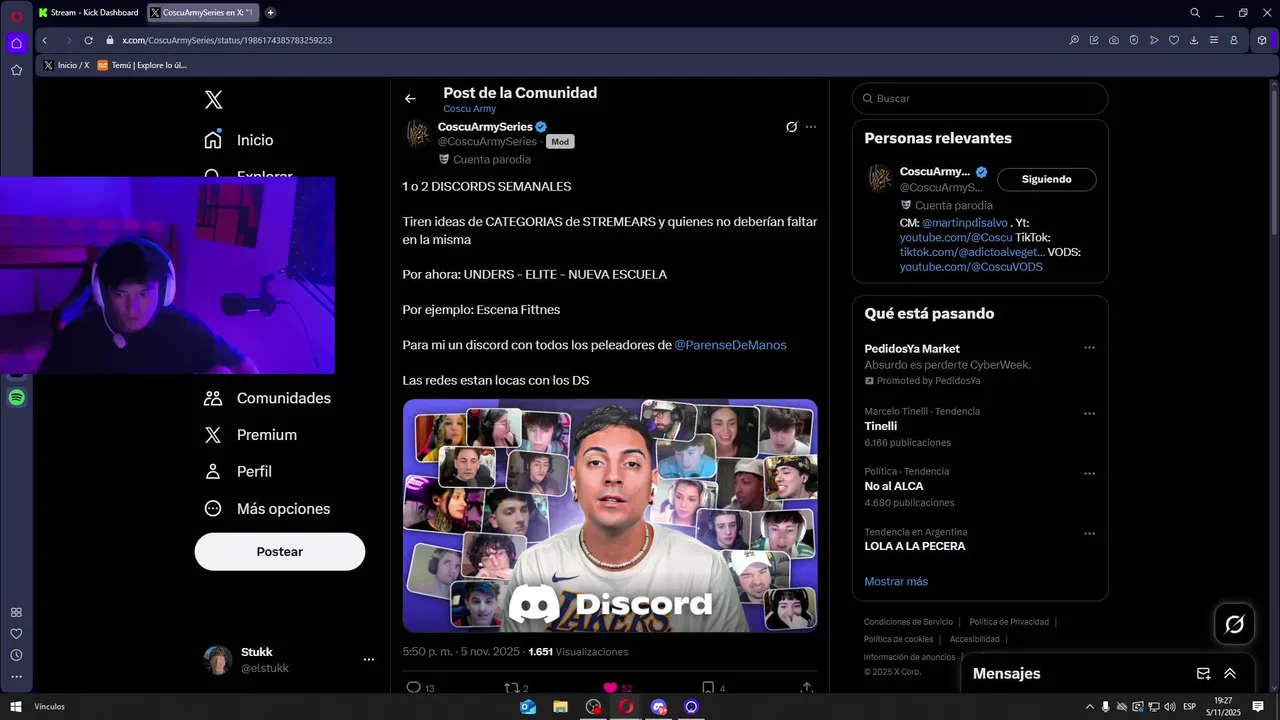Show hidden system tray icons

click(x=1089, y=707)
